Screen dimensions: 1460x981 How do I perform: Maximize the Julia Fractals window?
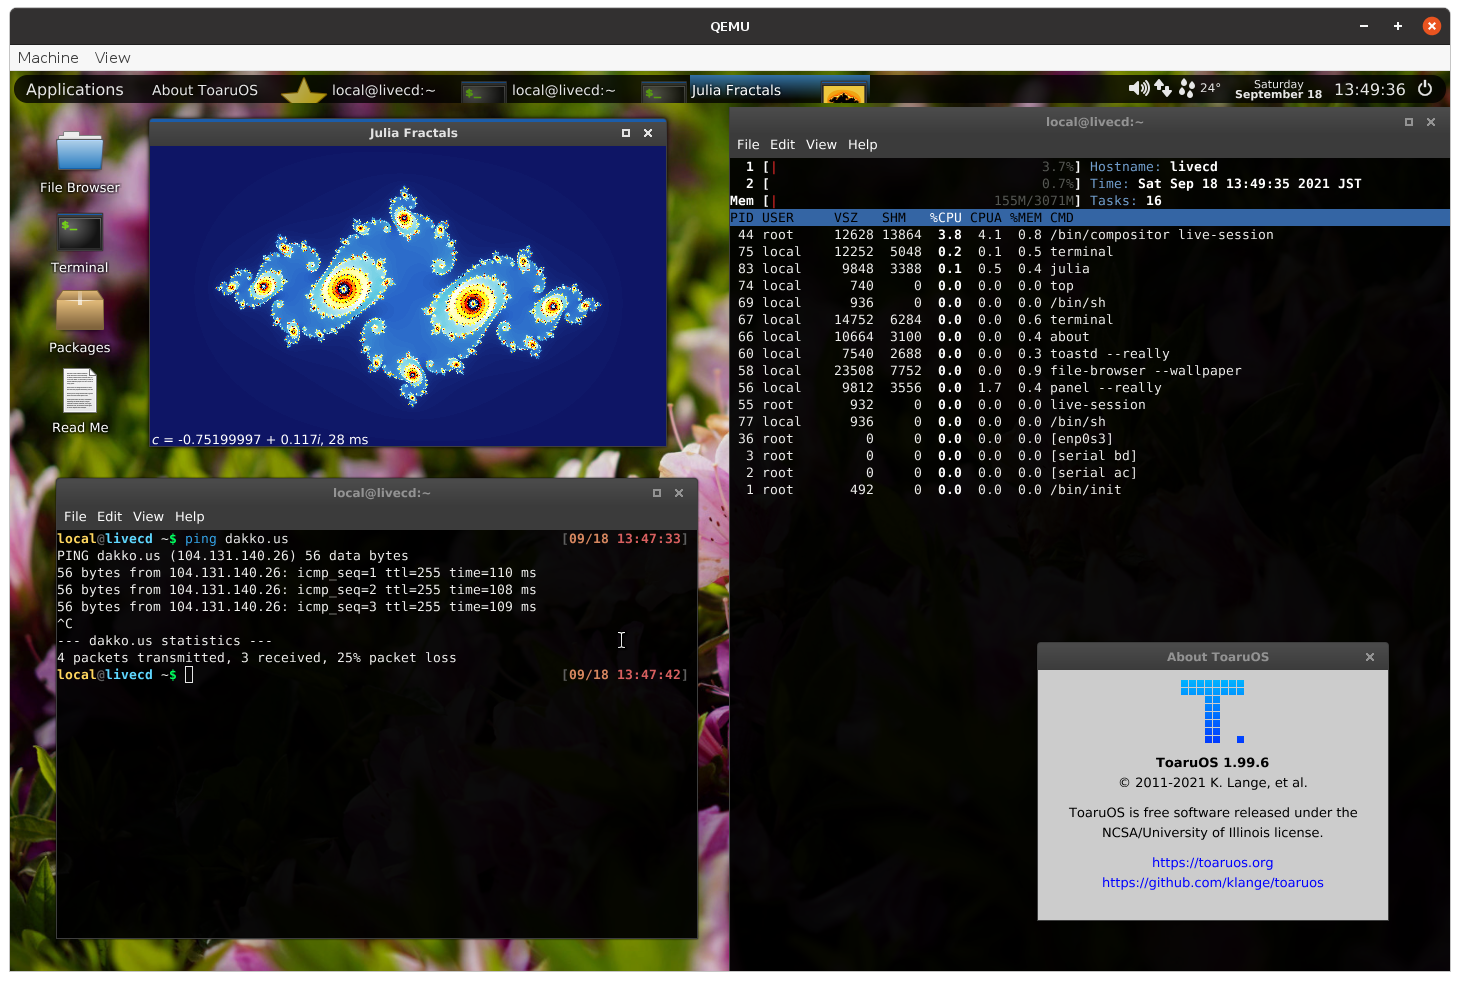pos(626,133)
